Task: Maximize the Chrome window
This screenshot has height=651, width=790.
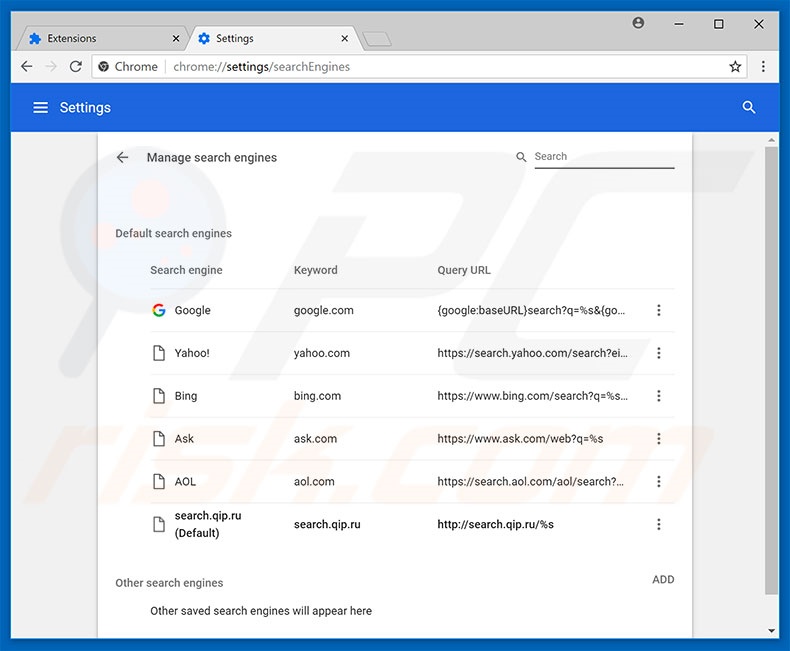Action: click(719, 24)
